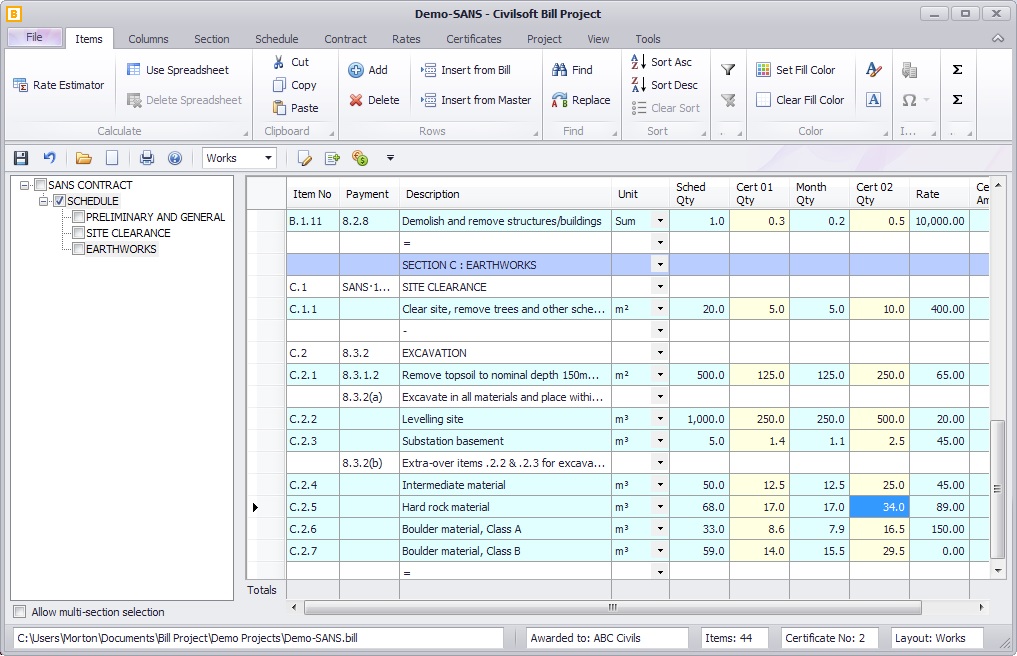Click the upper Sigma sum icon
Image resolution: width=1017 pixels, height=656 pixels.
tap(957, 69)
